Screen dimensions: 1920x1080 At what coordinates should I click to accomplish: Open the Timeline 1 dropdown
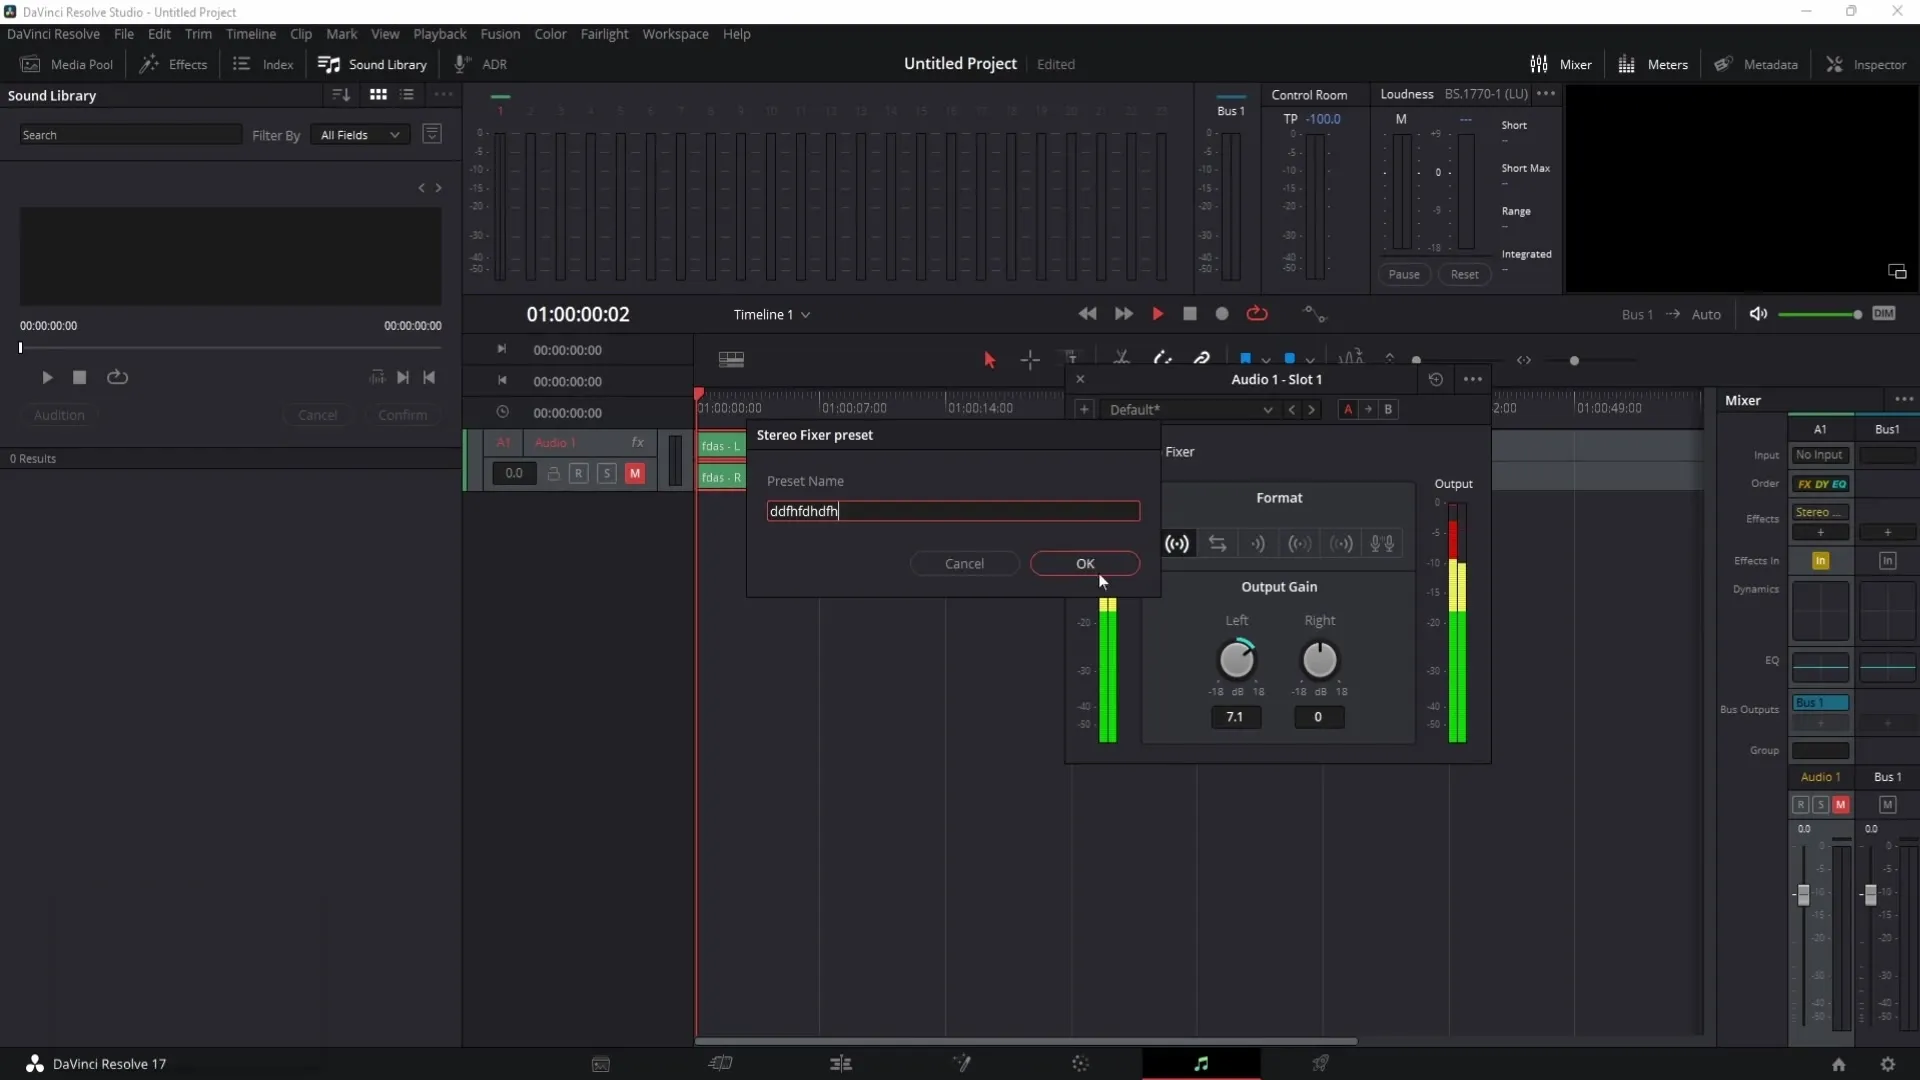[x=771, y=315]
